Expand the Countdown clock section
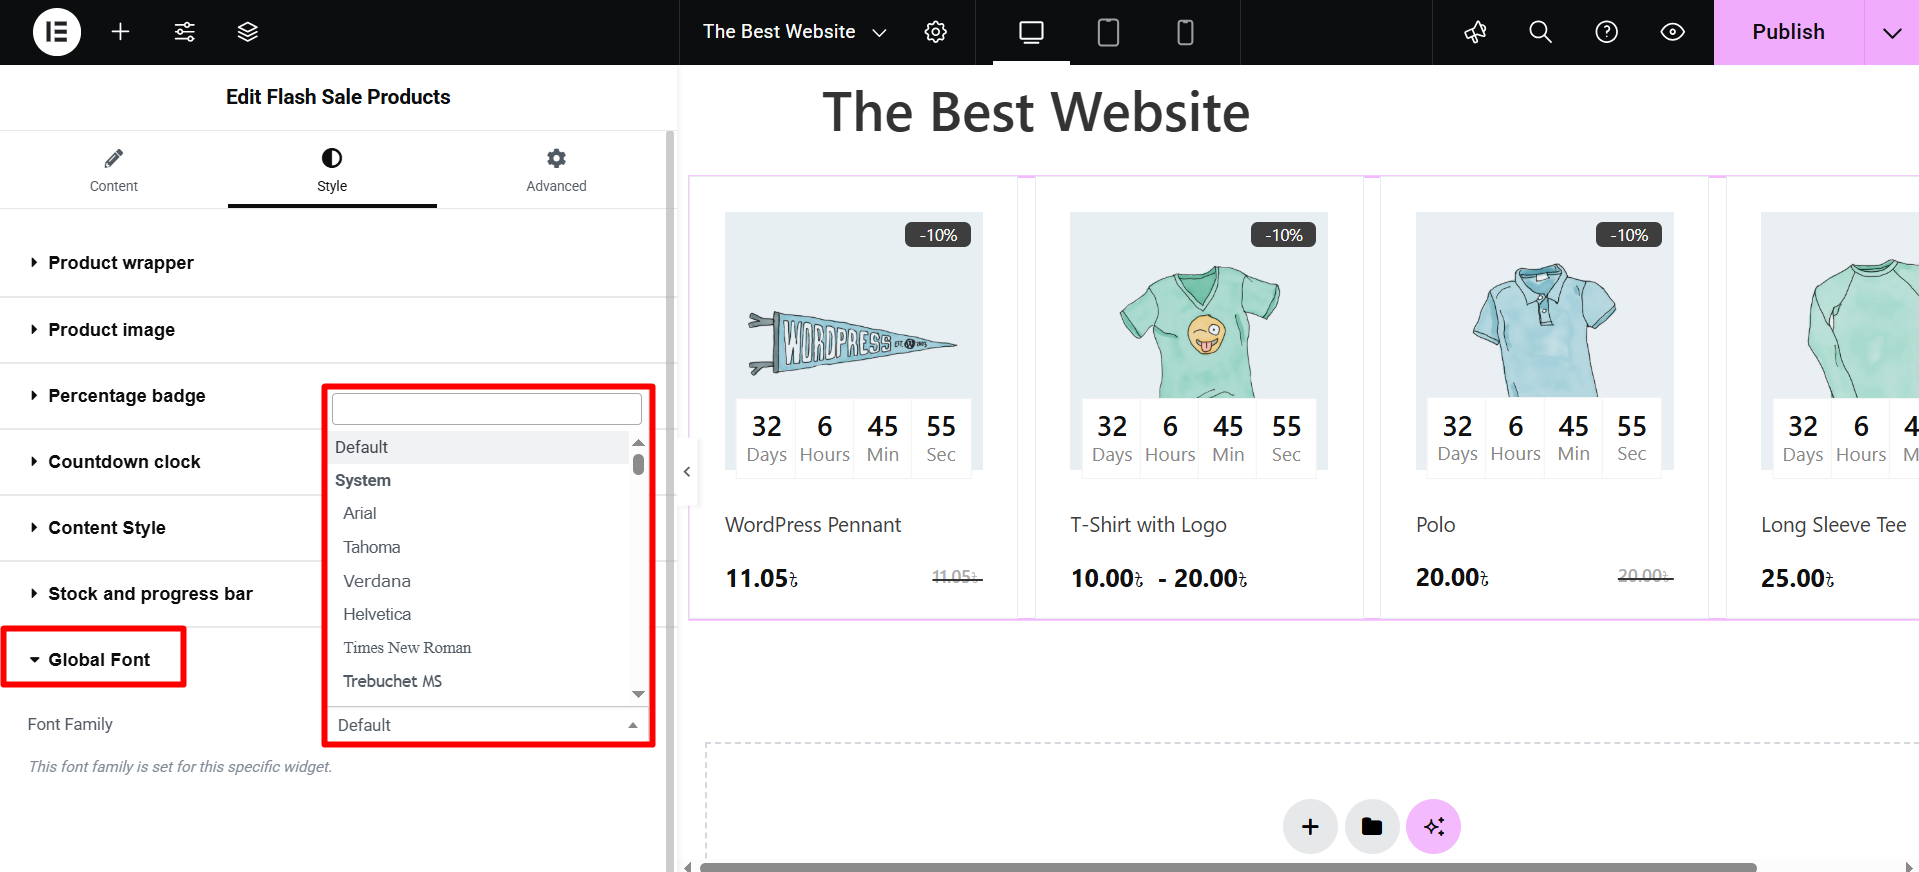Image resolution: width=1919 pixels, height=872 pixels. point(124,462)
